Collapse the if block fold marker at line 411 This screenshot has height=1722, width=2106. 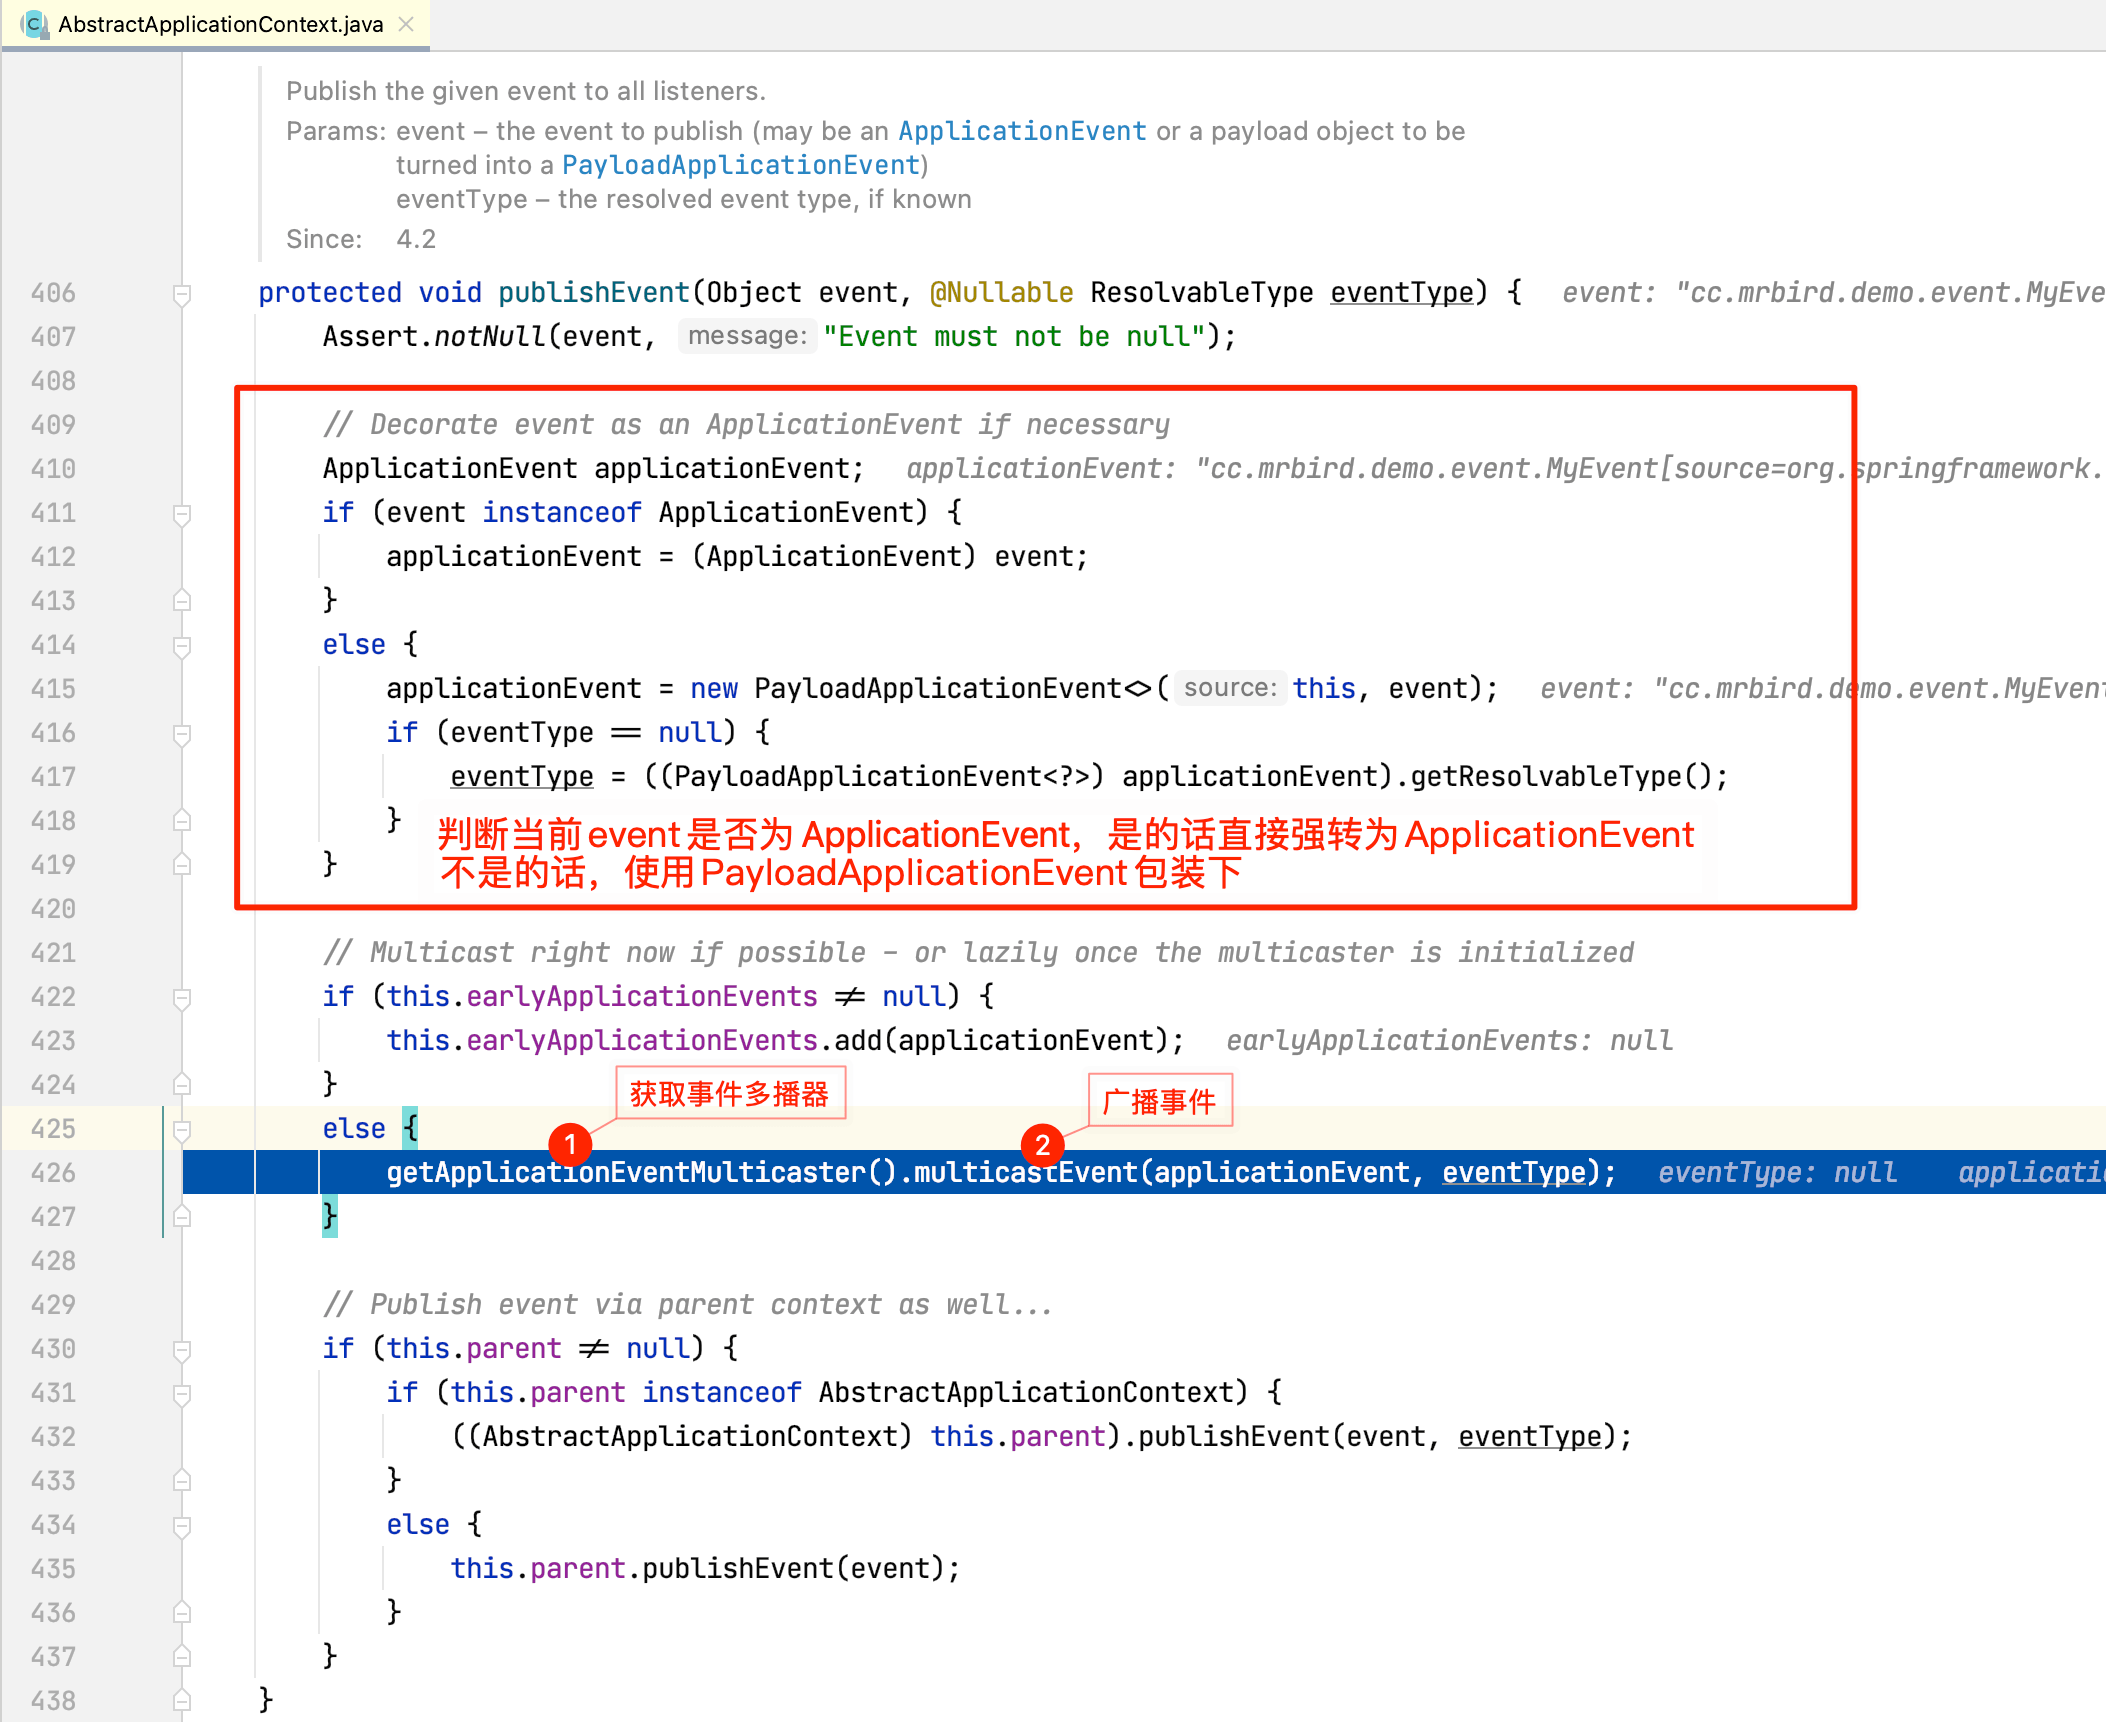182,514
